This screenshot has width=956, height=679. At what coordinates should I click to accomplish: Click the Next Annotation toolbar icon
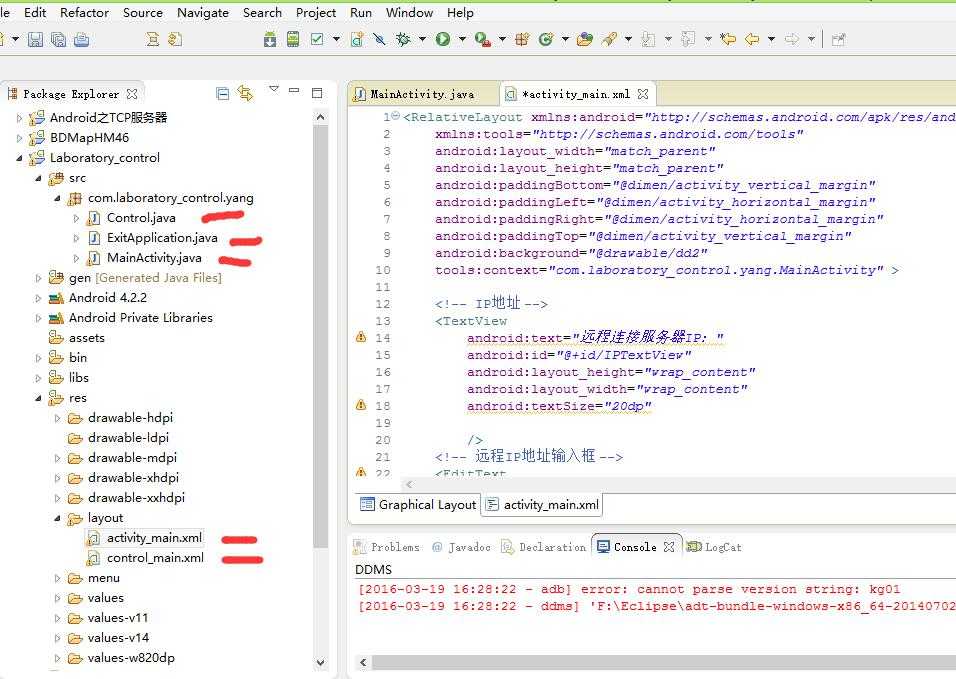pos(649,40)
